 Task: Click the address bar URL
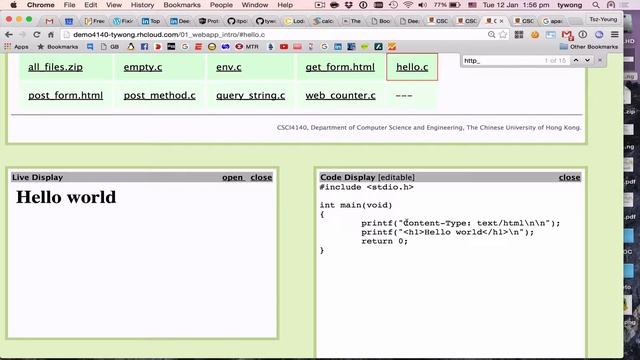point(169,35)
